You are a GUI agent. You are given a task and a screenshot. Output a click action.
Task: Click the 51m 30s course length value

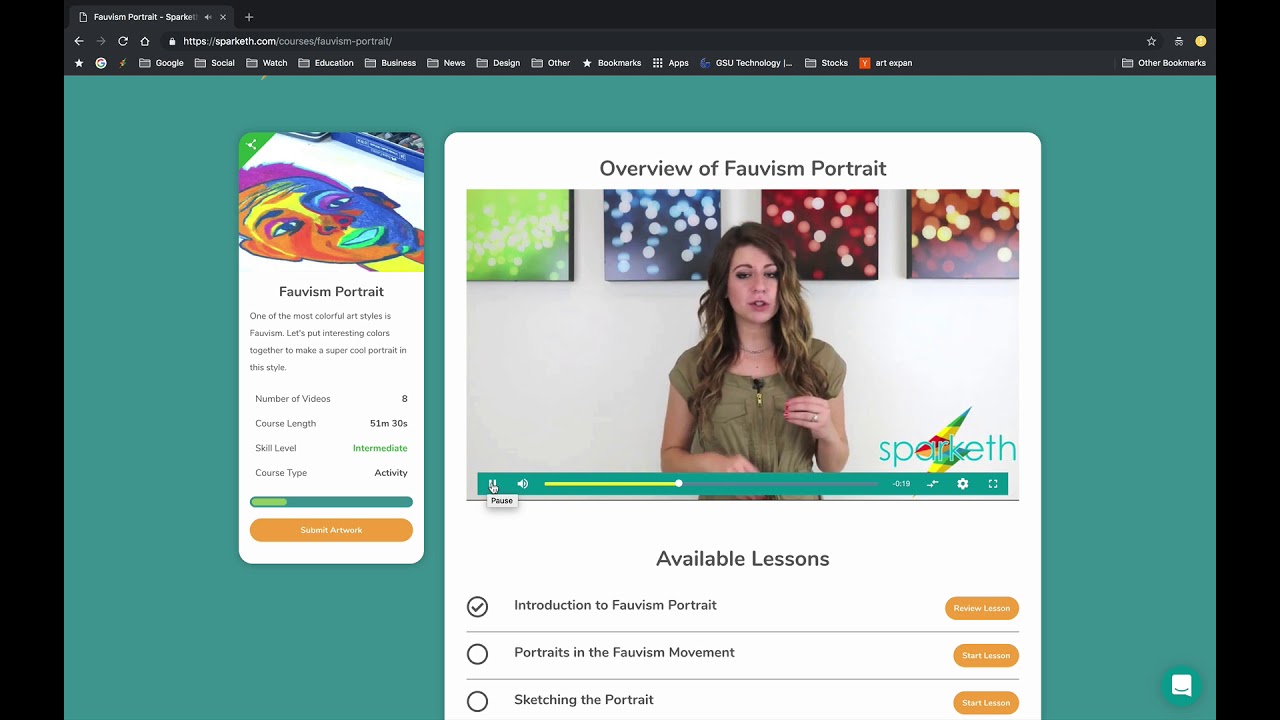tap(389, 423)
